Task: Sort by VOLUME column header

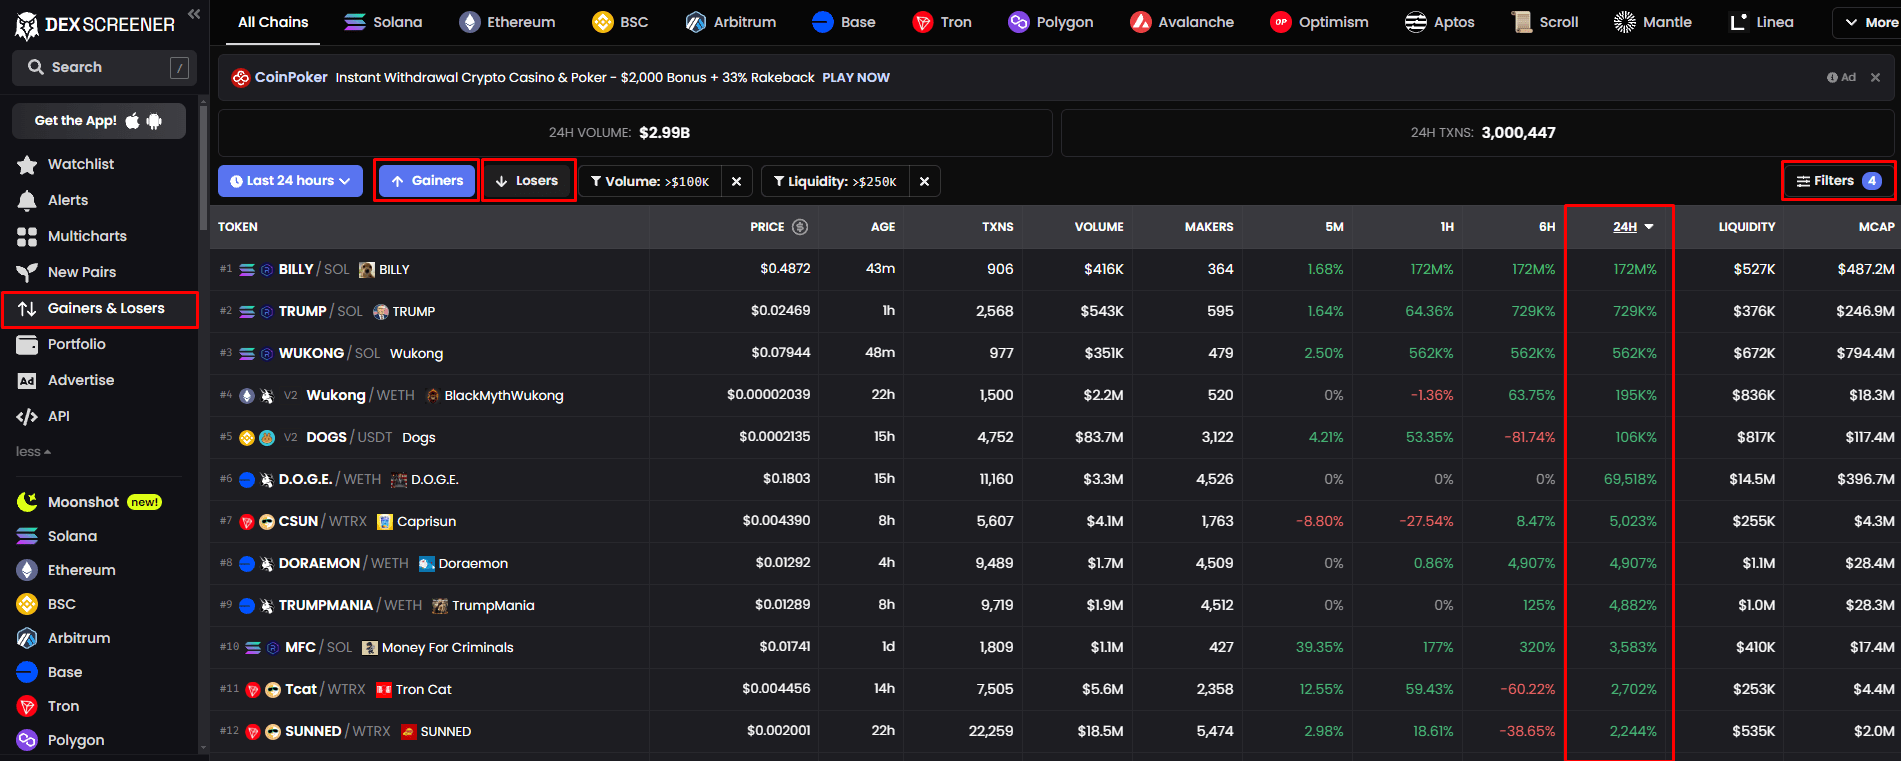Action: click(1099, 227)
